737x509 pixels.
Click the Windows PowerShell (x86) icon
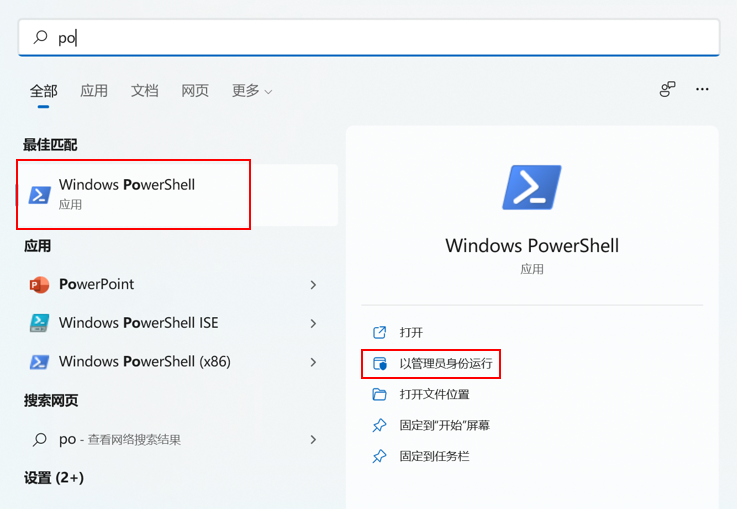[x=39, y=361]
